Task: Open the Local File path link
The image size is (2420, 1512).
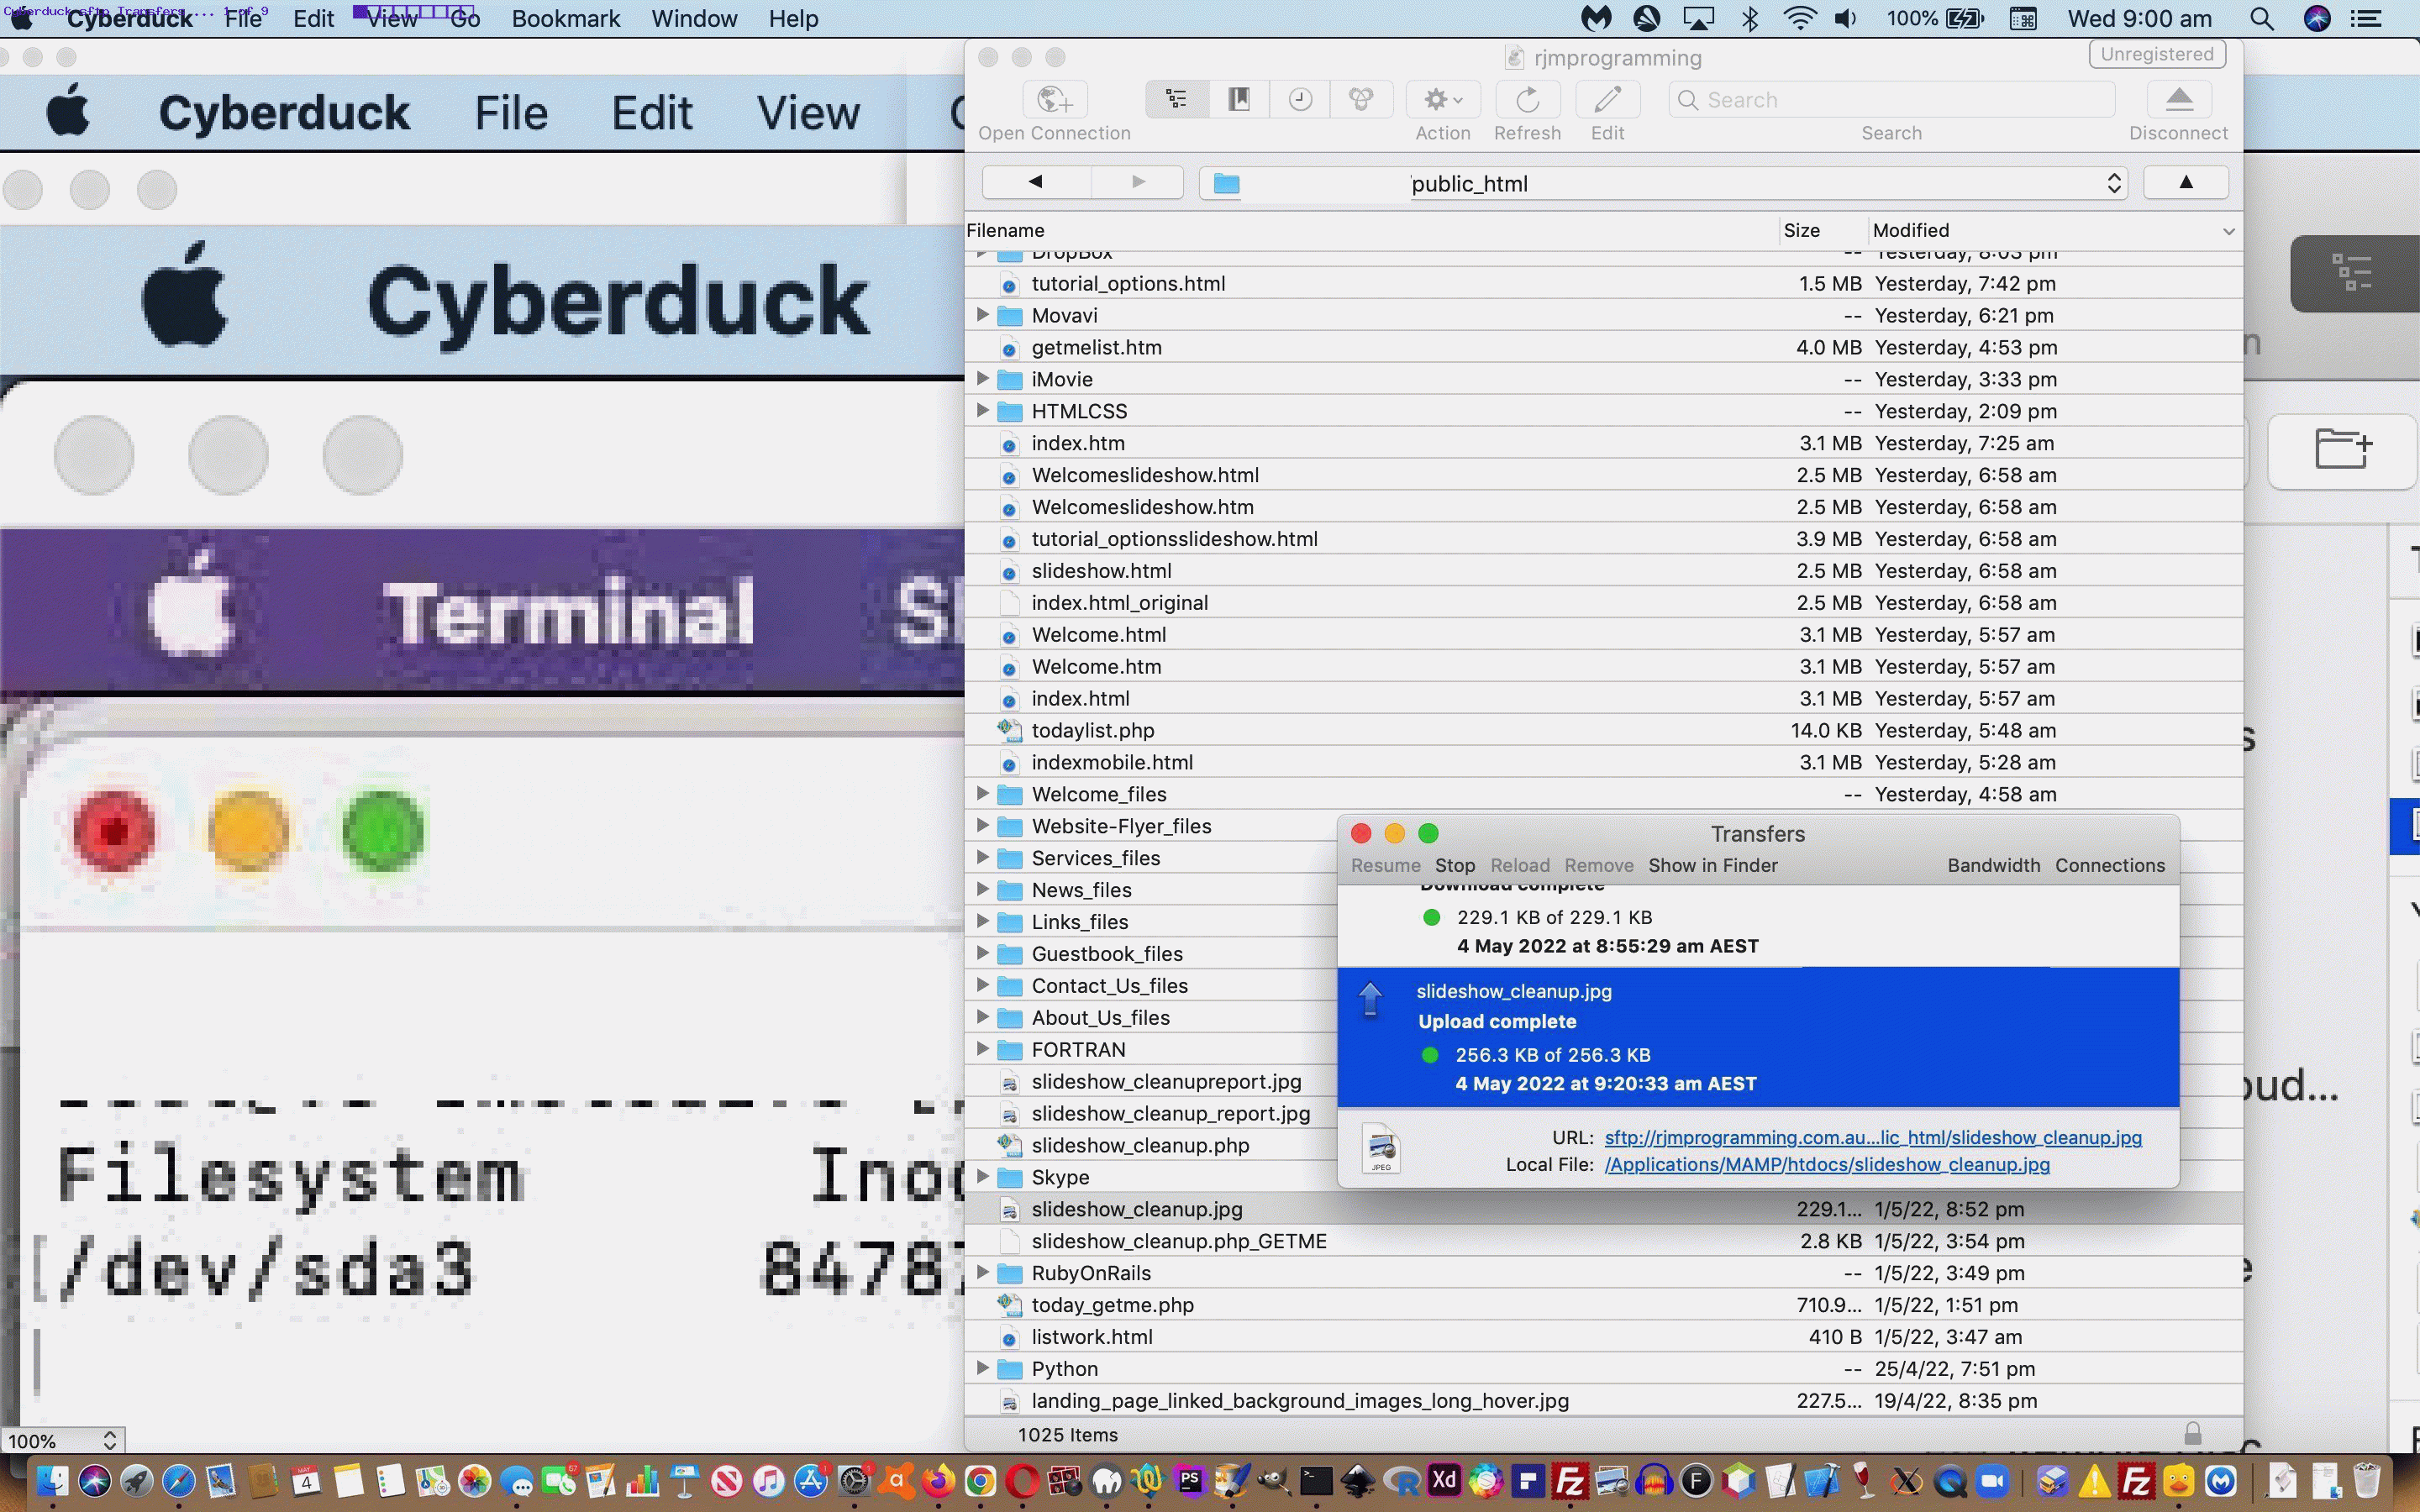Action: [1827, 1164]
